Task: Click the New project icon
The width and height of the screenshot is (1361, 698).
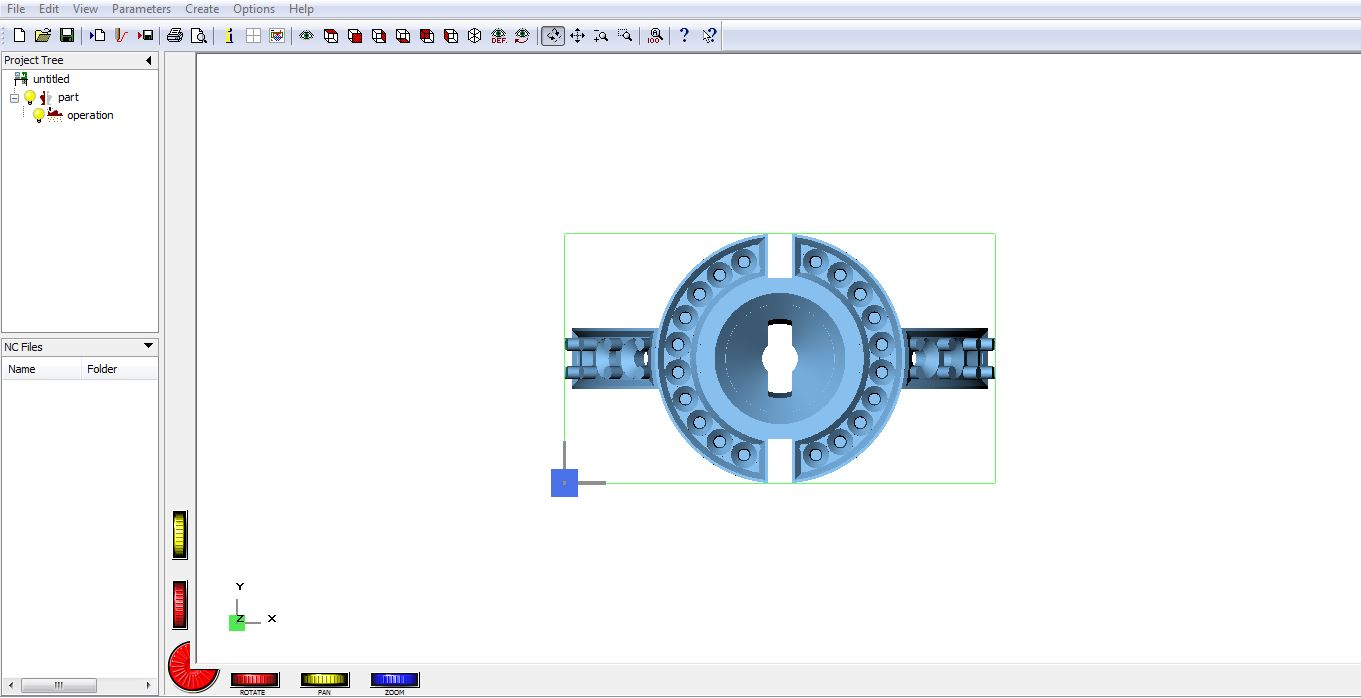Action: pyautogui.click(x=19, y=36)
